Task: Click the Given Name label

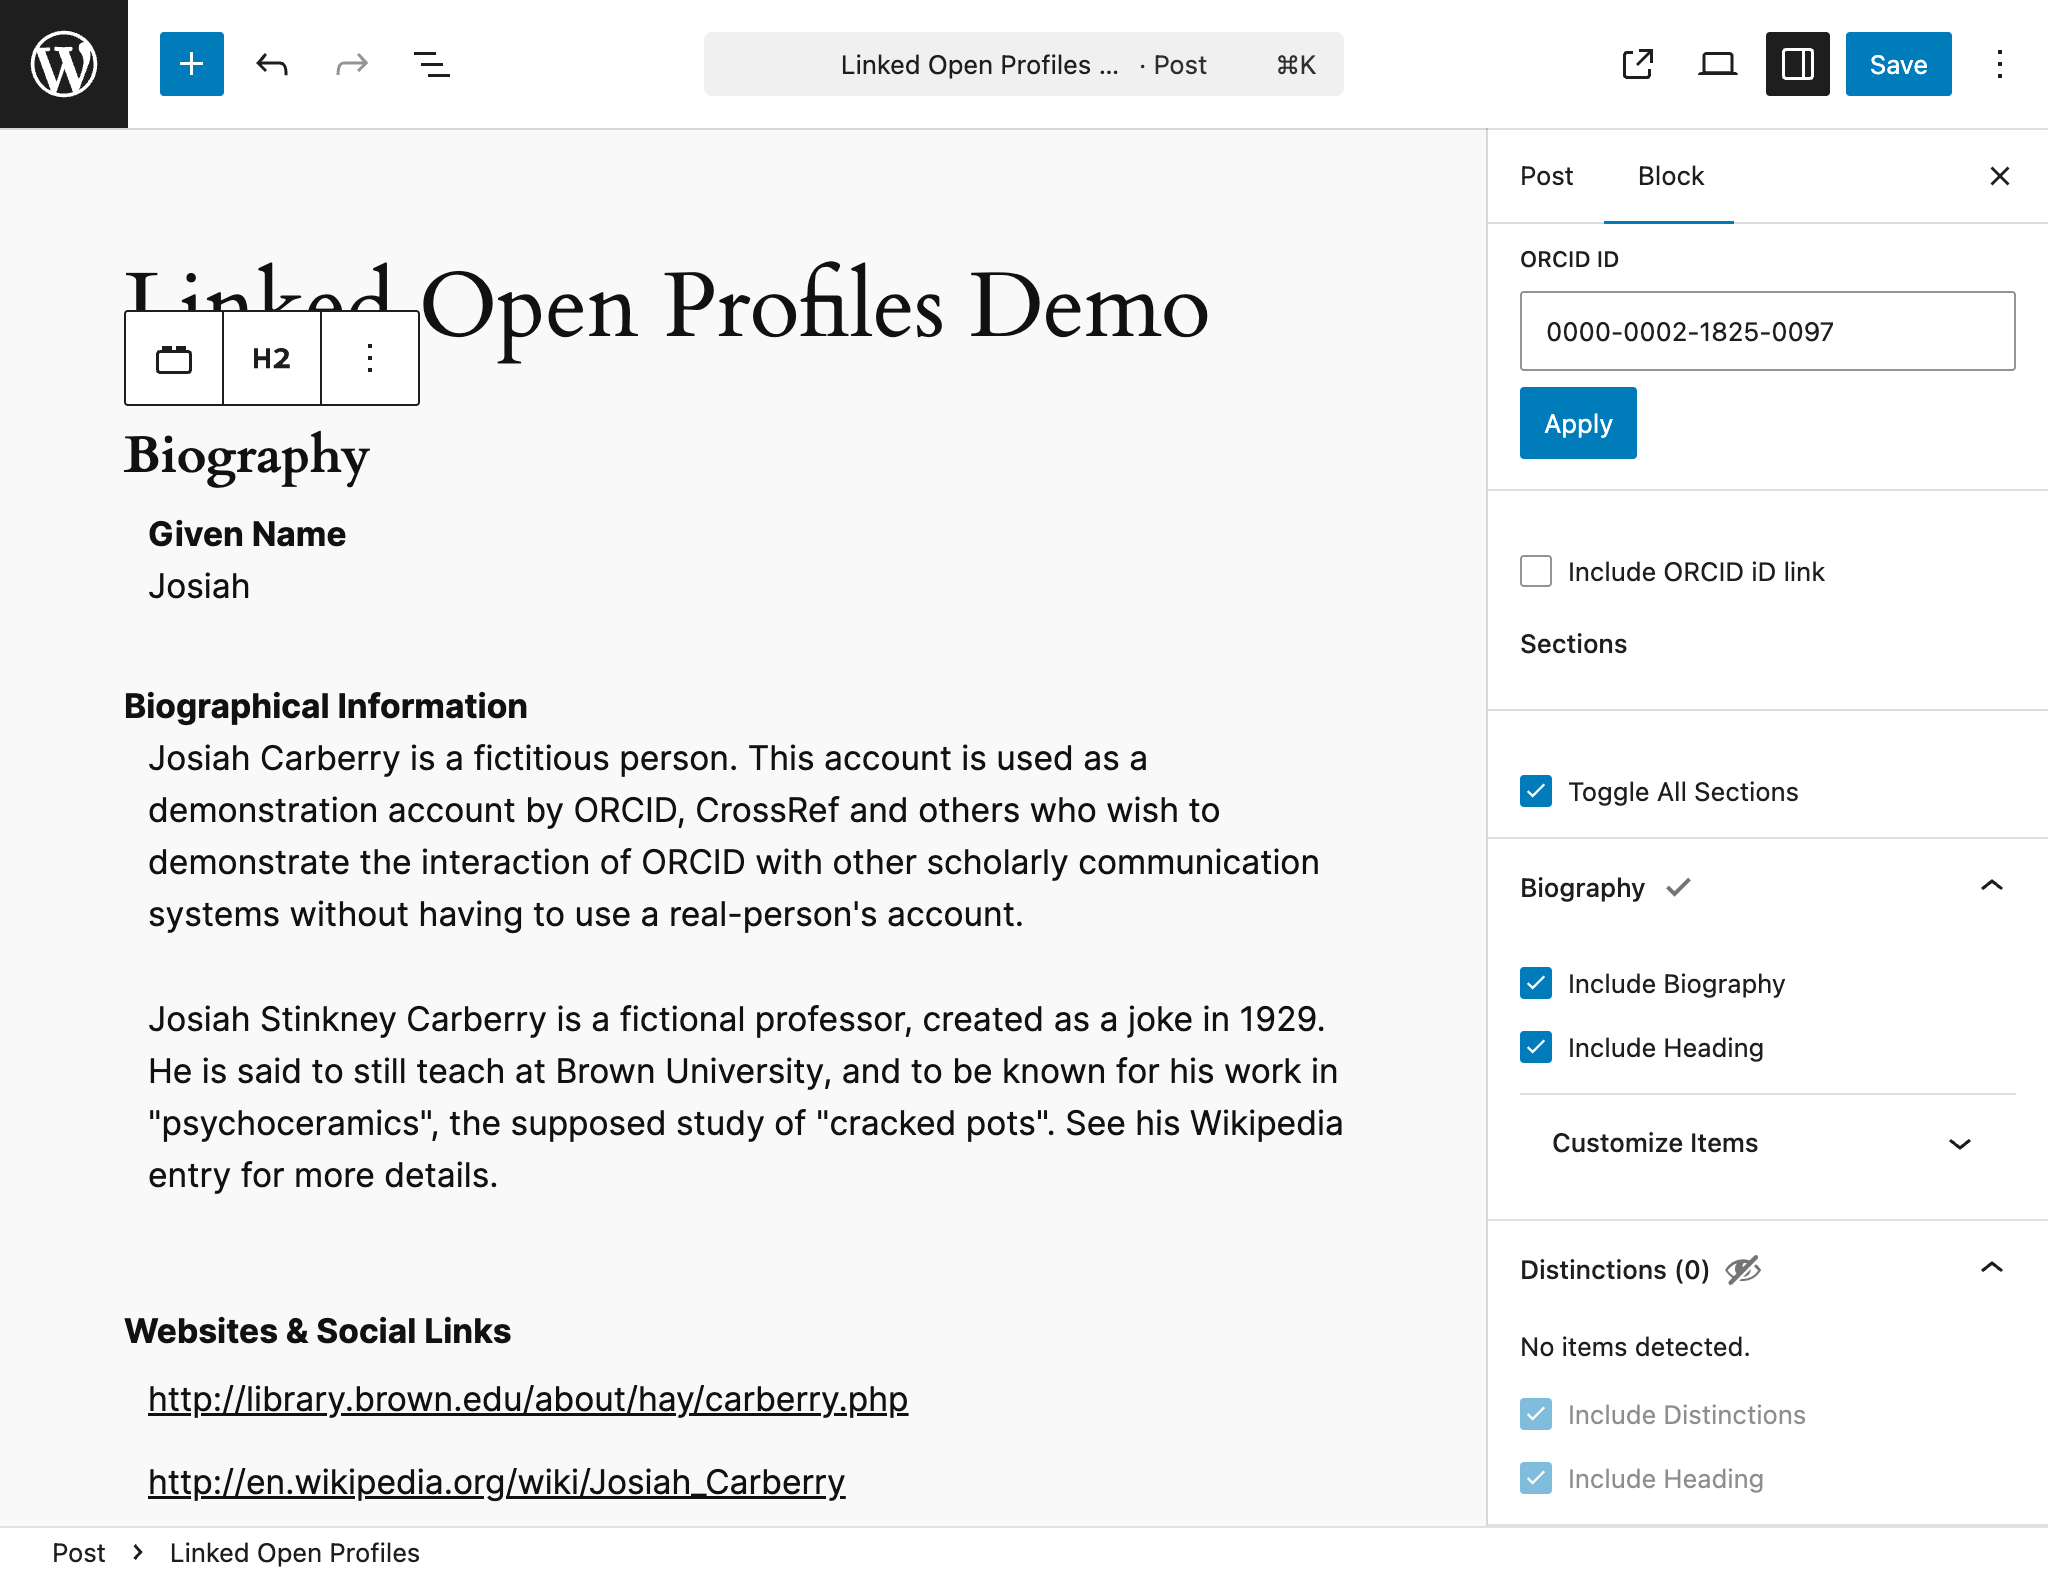Action: [247, 534]
